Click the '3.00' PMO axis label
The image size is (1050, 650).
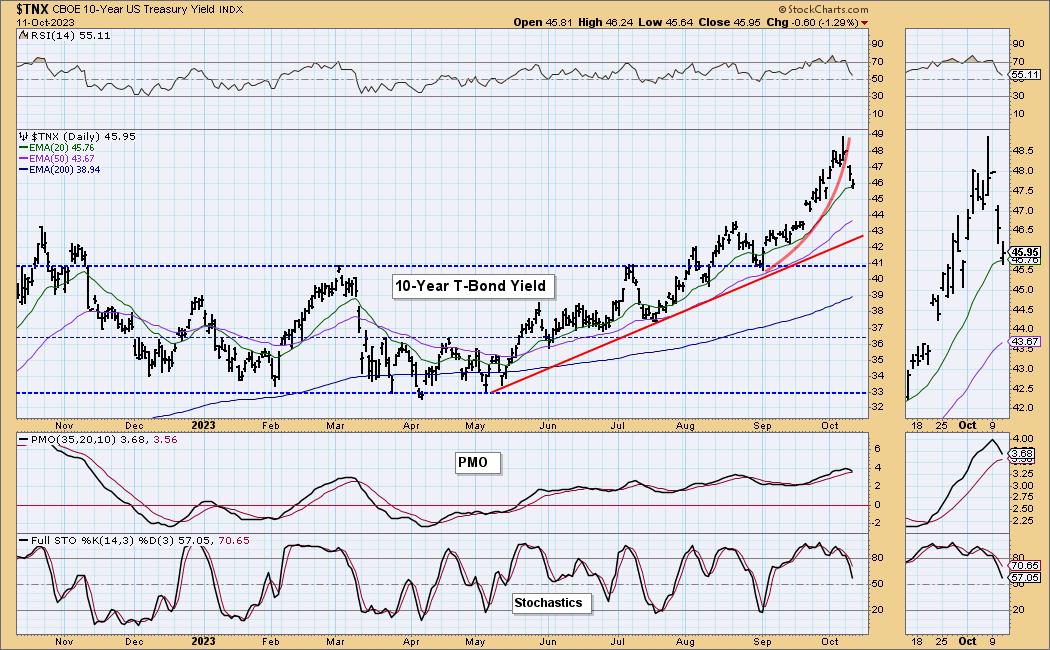[x=1023, y=485]
